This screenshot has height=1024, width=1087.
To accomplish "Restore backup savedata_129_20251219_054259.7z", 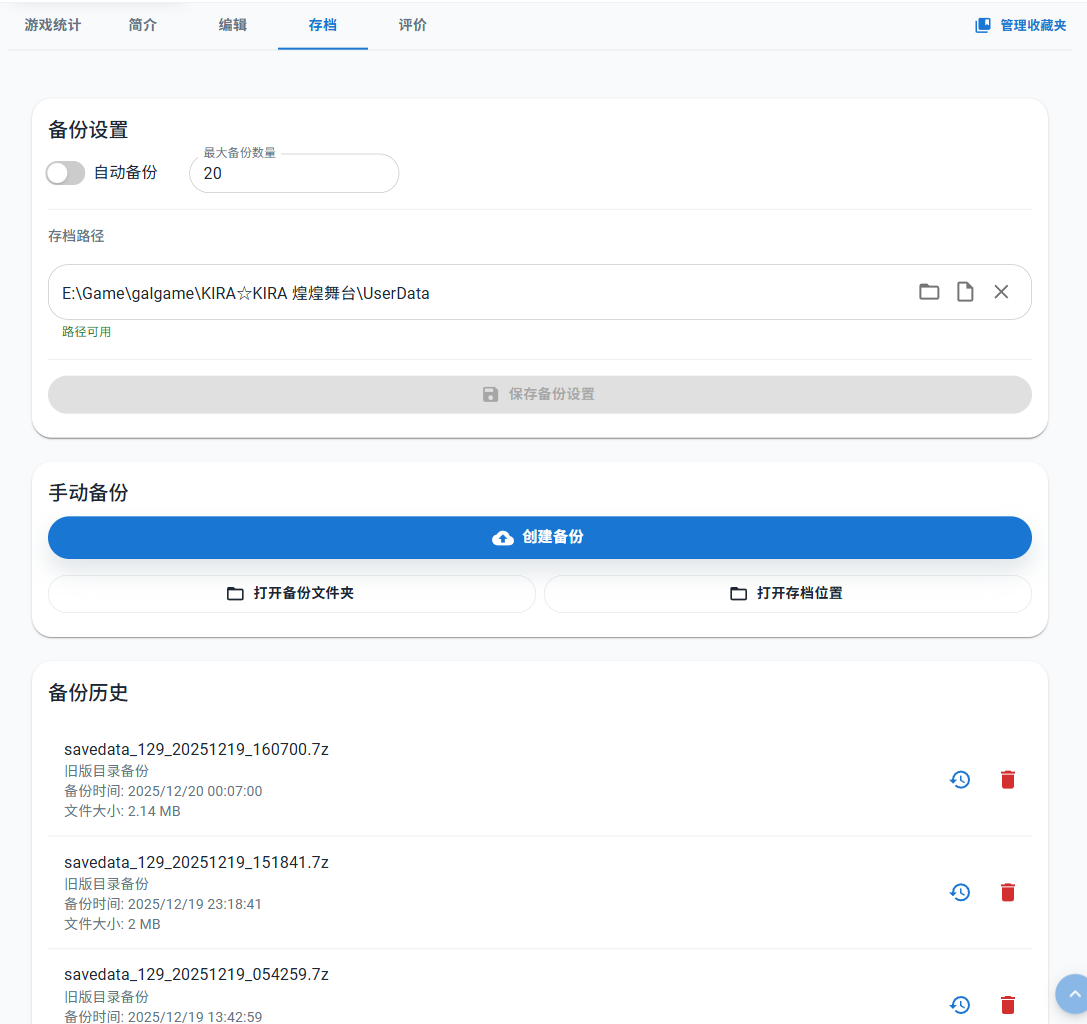I will tap(960, 1005).
